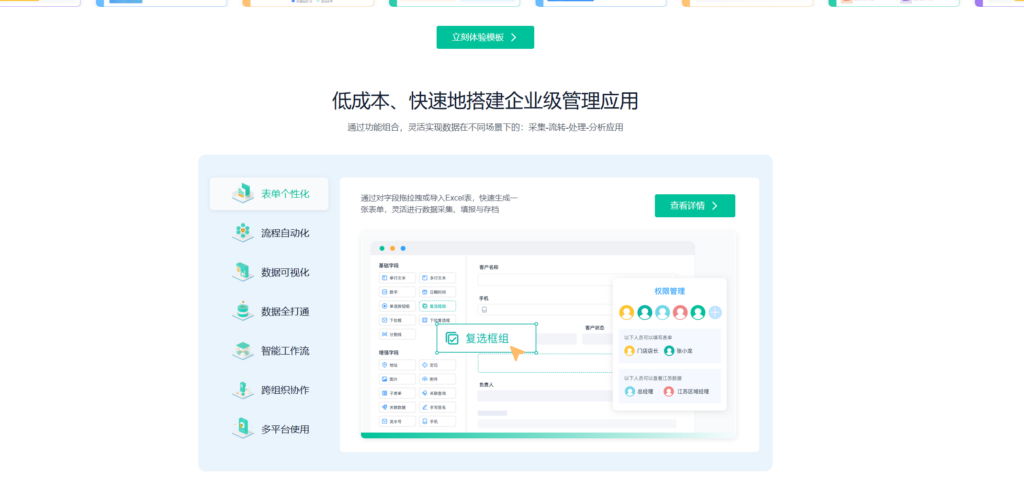
Task: Click the 权限管理 panel title
Action: pos(669,291)
